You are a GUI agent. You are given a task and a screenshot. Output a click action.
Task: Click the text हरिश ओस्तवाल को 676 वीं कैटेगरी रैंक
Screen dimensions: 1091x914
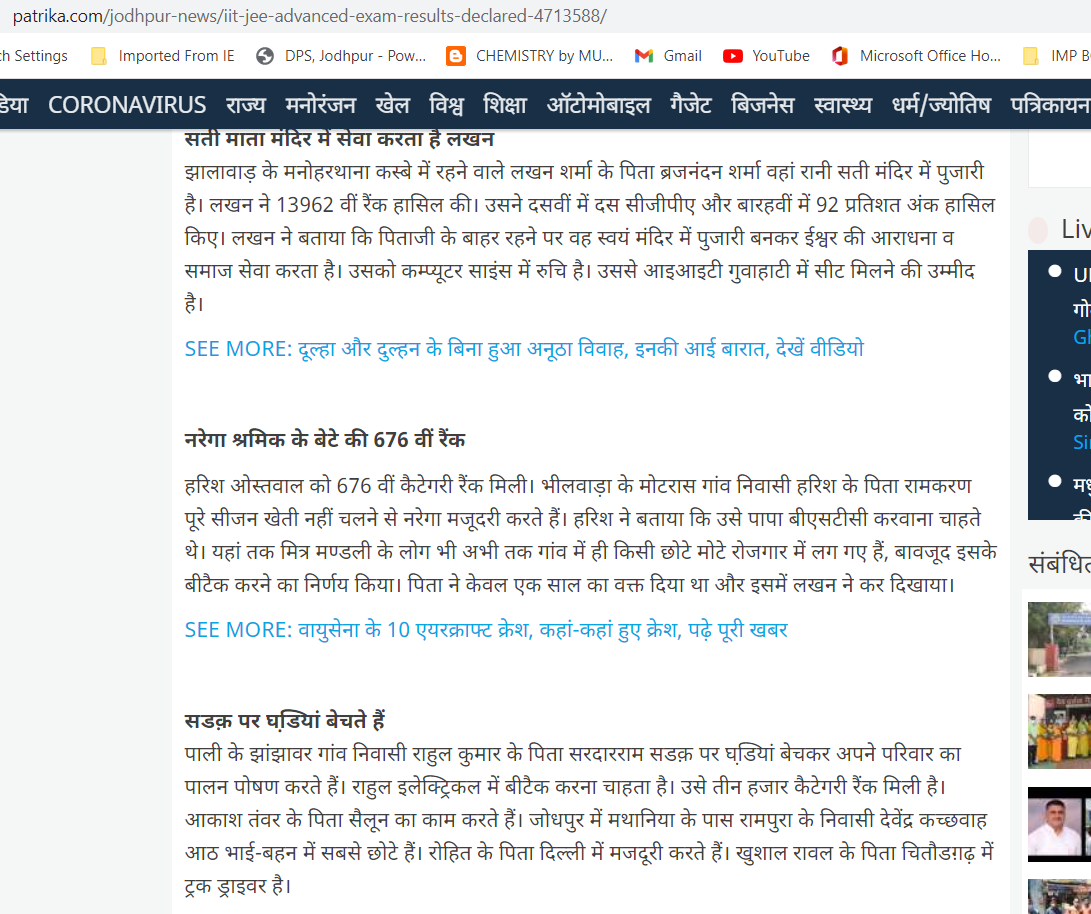tap(333, 486)
